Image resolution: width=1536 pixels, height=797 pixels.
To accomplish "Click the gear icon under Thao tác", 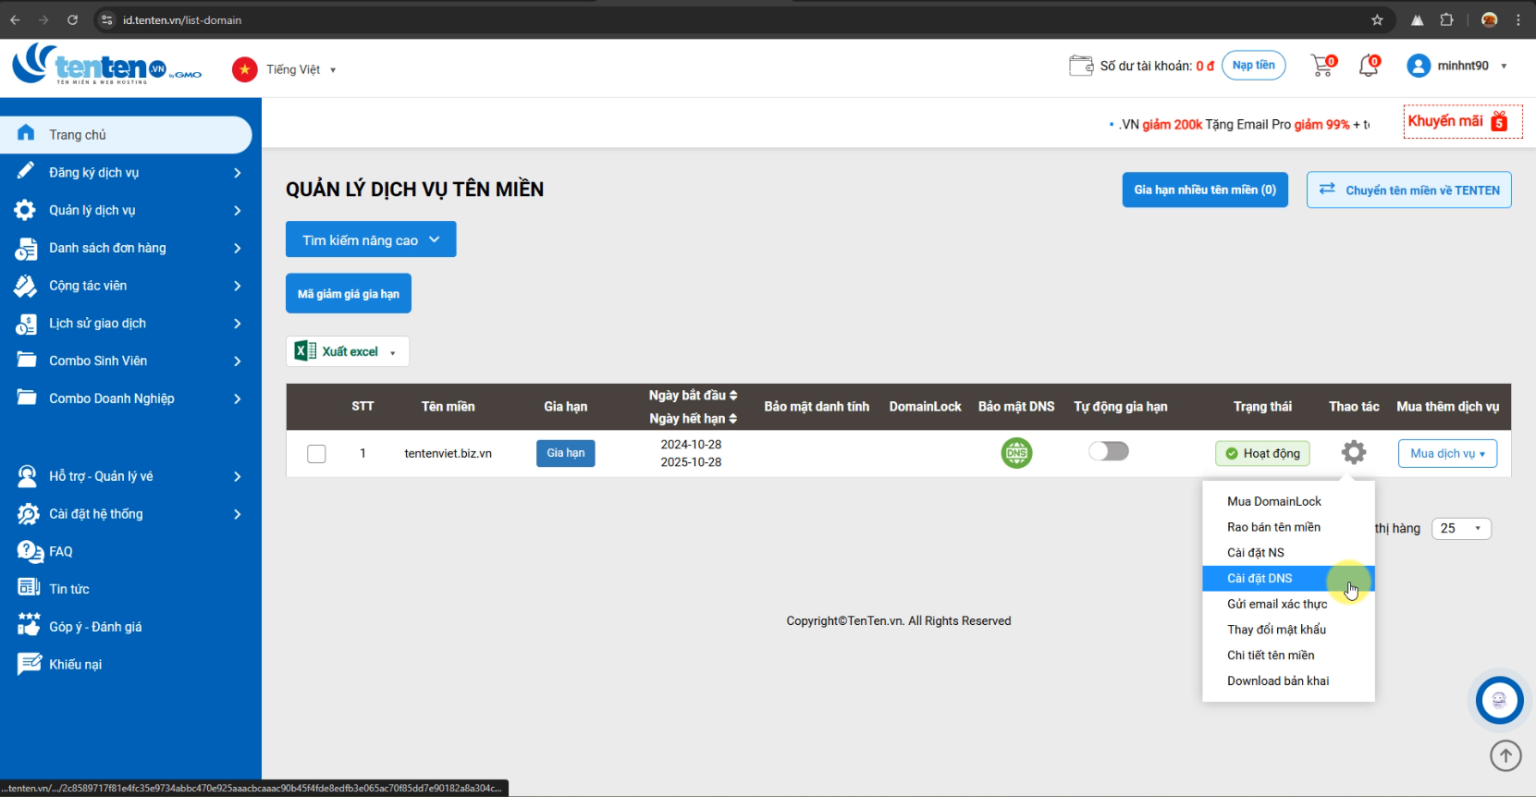I will [1353, 452].
